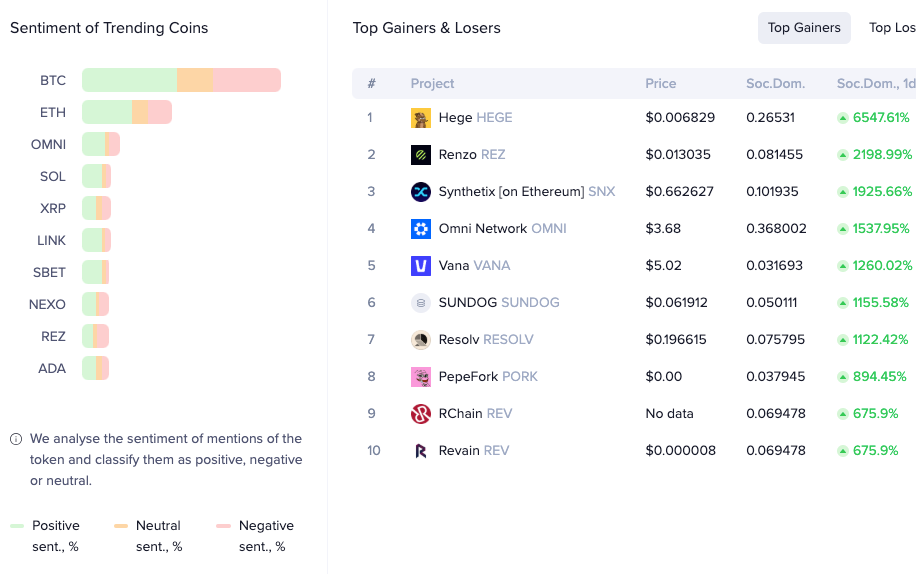This screenshot has height=574, width=916.
Task: Click the up-arrow icon next to 894.45%
Action: point(842,377)
